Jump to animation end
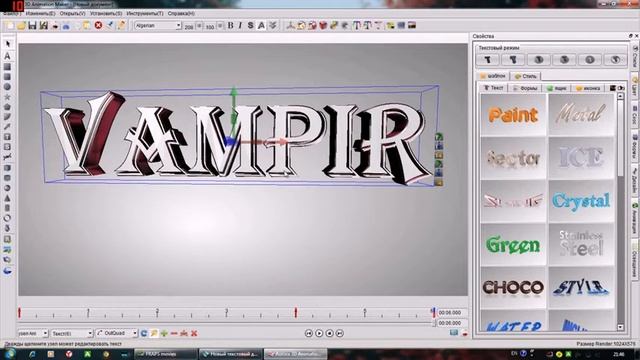Screen dimensions: 640x360 pyautogui.click(x=340, y=333)
